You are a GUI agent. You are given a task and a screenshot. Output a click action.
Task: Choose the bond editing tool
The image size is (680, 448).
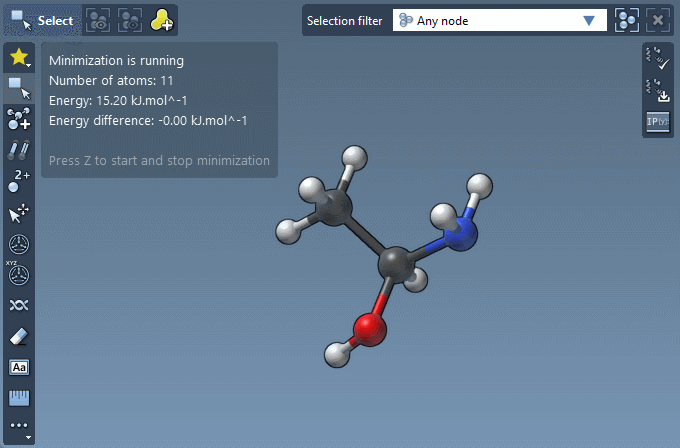pyautogui.click(x=19, y=150)
